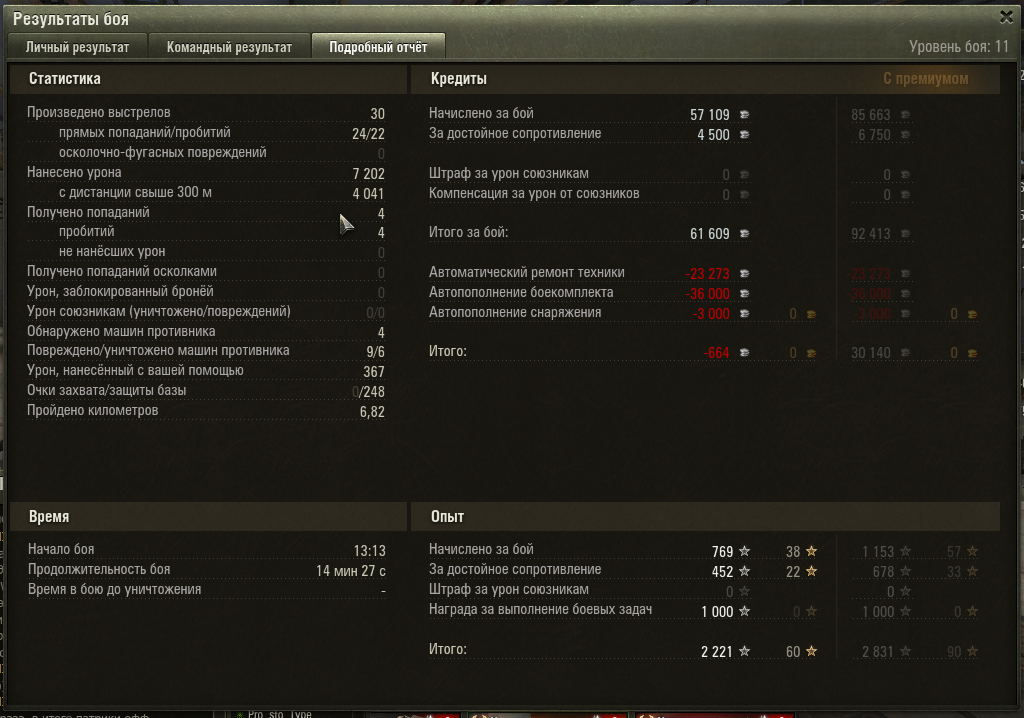Click the С премиумом column header

(x=925, y=78)
